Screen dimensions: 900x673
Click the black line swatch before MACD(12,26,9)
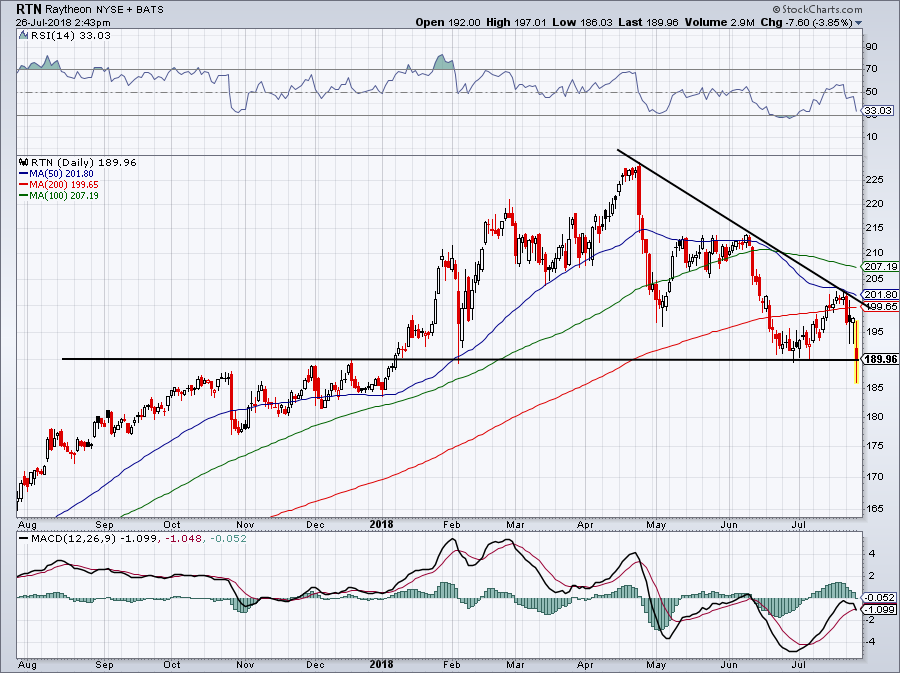[24, 539]
